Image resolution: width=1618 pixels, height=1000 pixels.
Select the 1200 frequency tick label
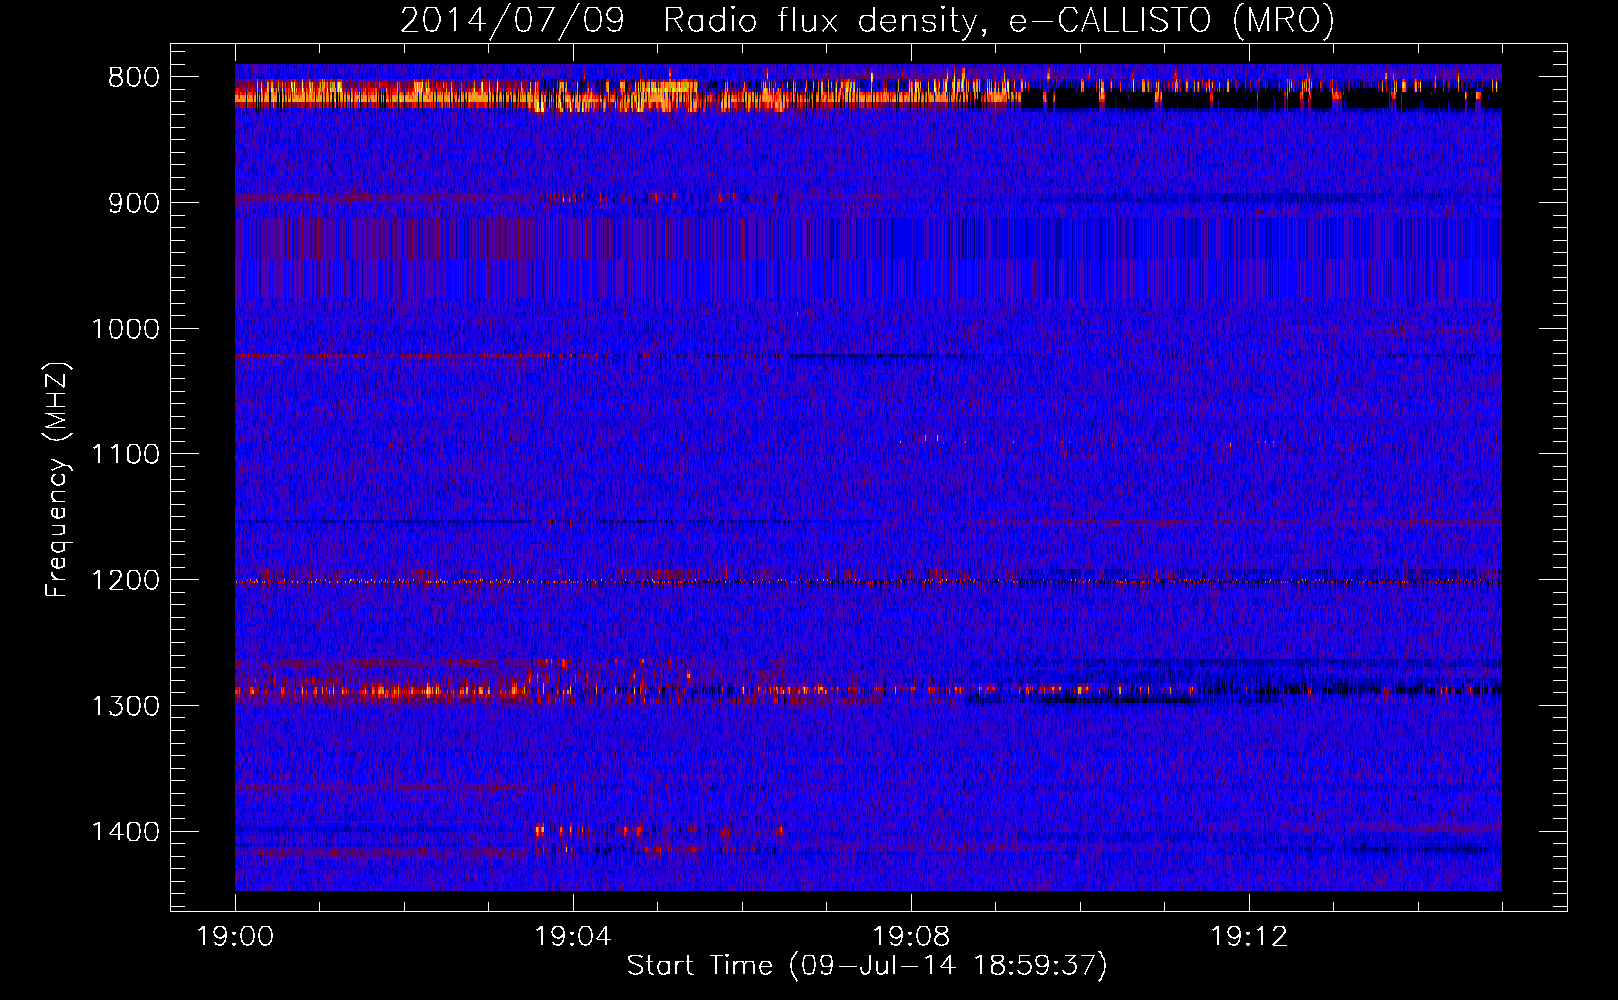(125, 581)
